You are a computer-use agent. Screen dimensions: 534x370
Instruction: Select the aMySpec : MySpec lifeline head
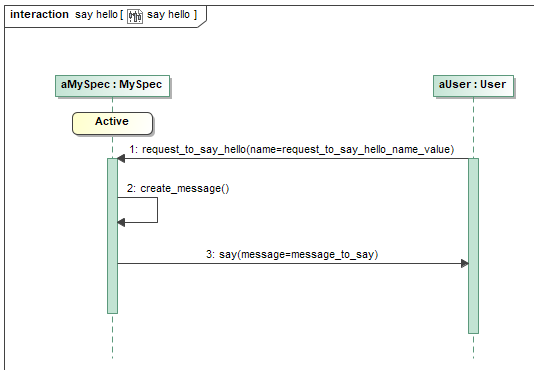(112, 86)
